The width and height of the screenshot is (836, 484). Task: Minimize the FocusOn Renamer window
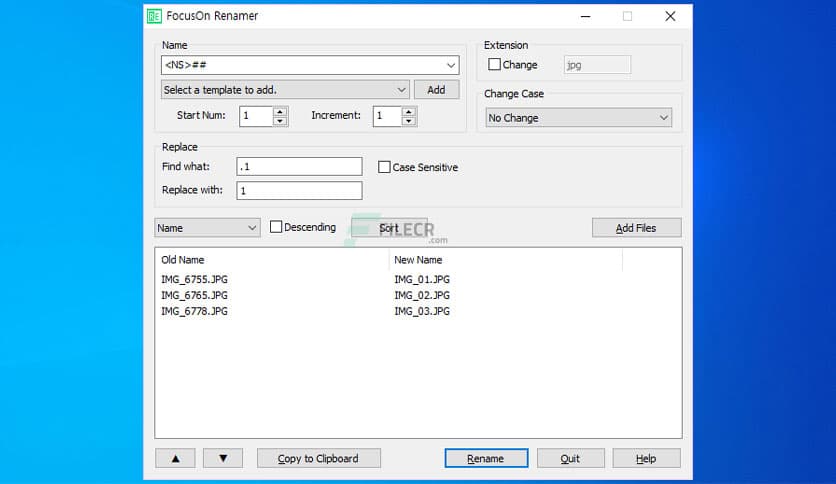click(x=585, y=17)
